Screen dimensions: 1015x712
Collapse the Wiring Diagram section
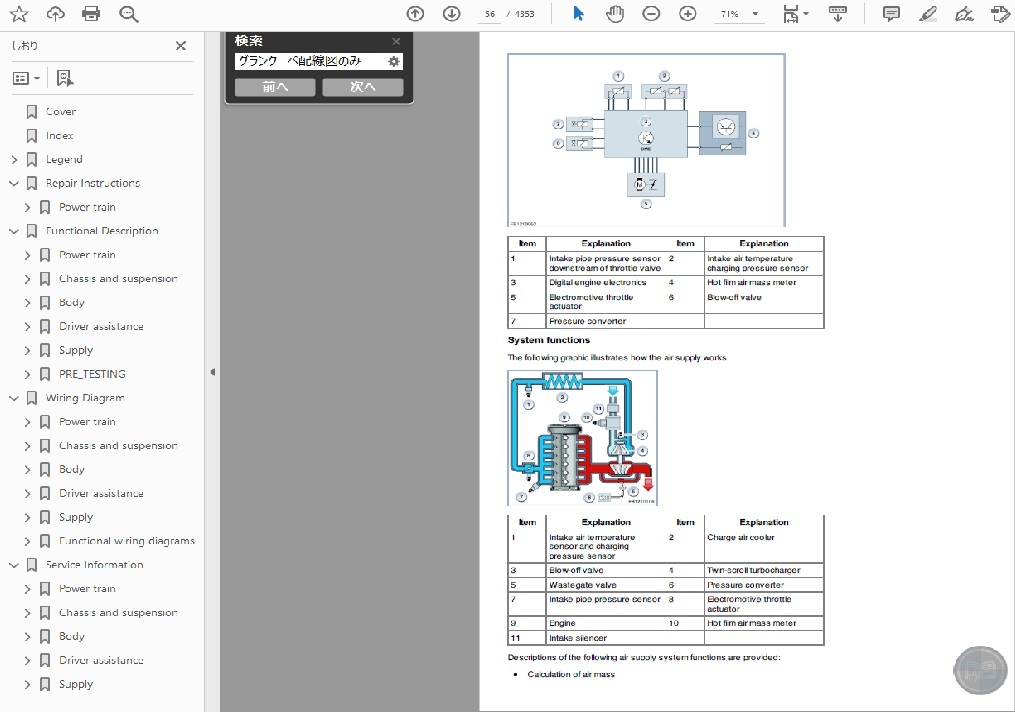pyautogui.click(x=14, y=398)
